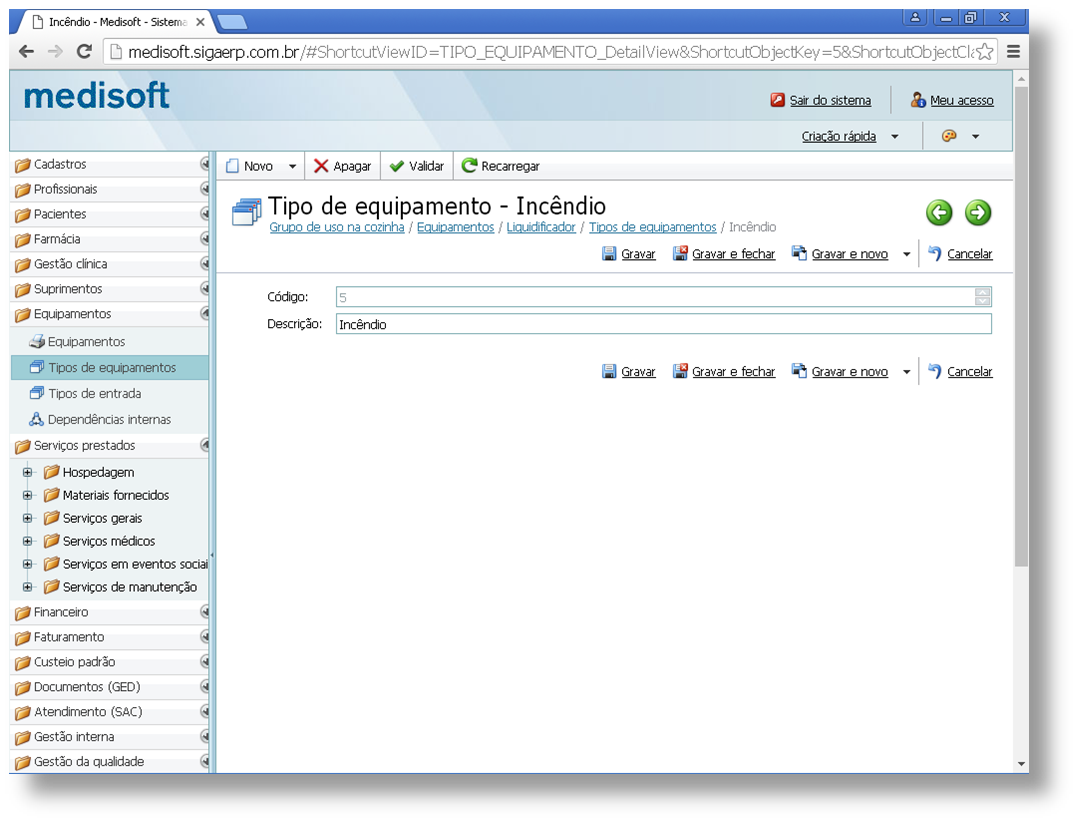Expand Suprimentos navigation group
Viewport: 1078px width, 823px height.
pyautogui.click(x=110, y=289)
